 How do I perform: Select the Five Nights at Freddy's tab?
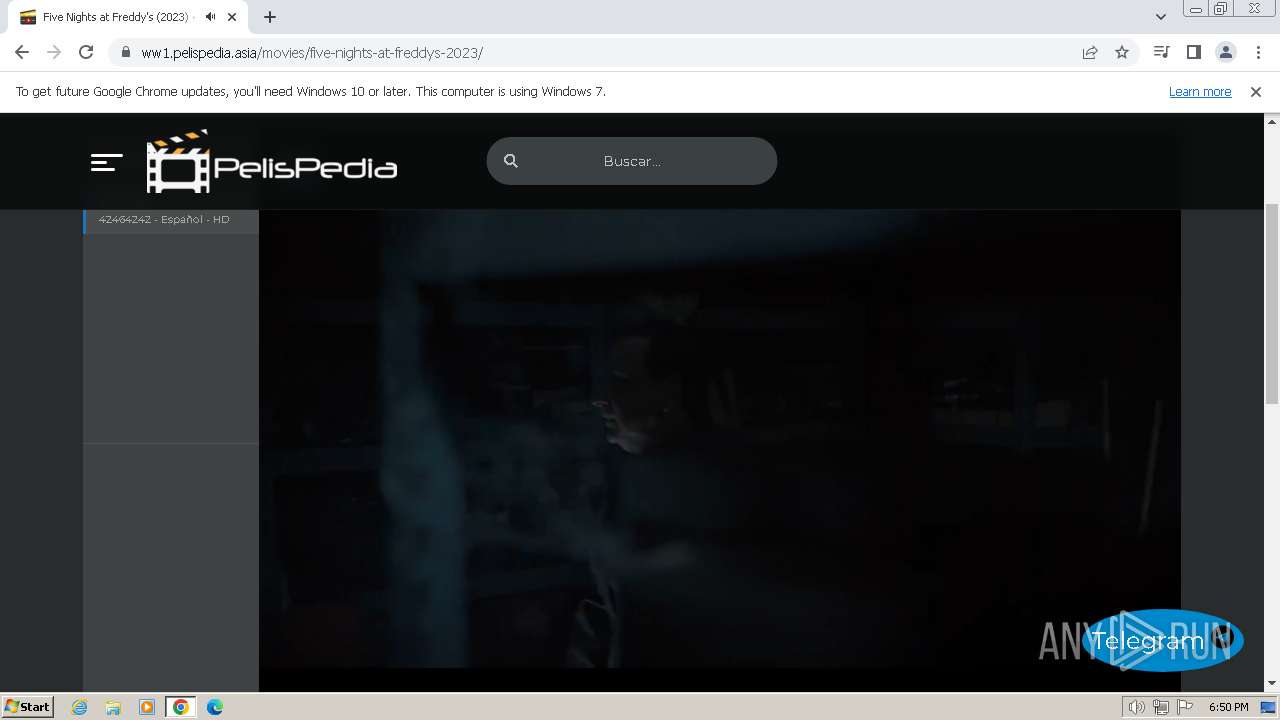point(128,17)
